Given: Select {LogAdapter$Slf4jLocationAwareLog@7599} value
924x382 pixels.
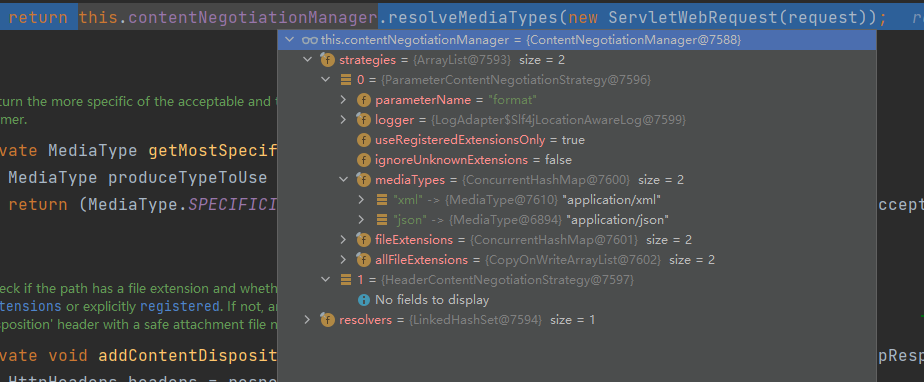Looking at the screenshot, I should click(x=559, y=120).
